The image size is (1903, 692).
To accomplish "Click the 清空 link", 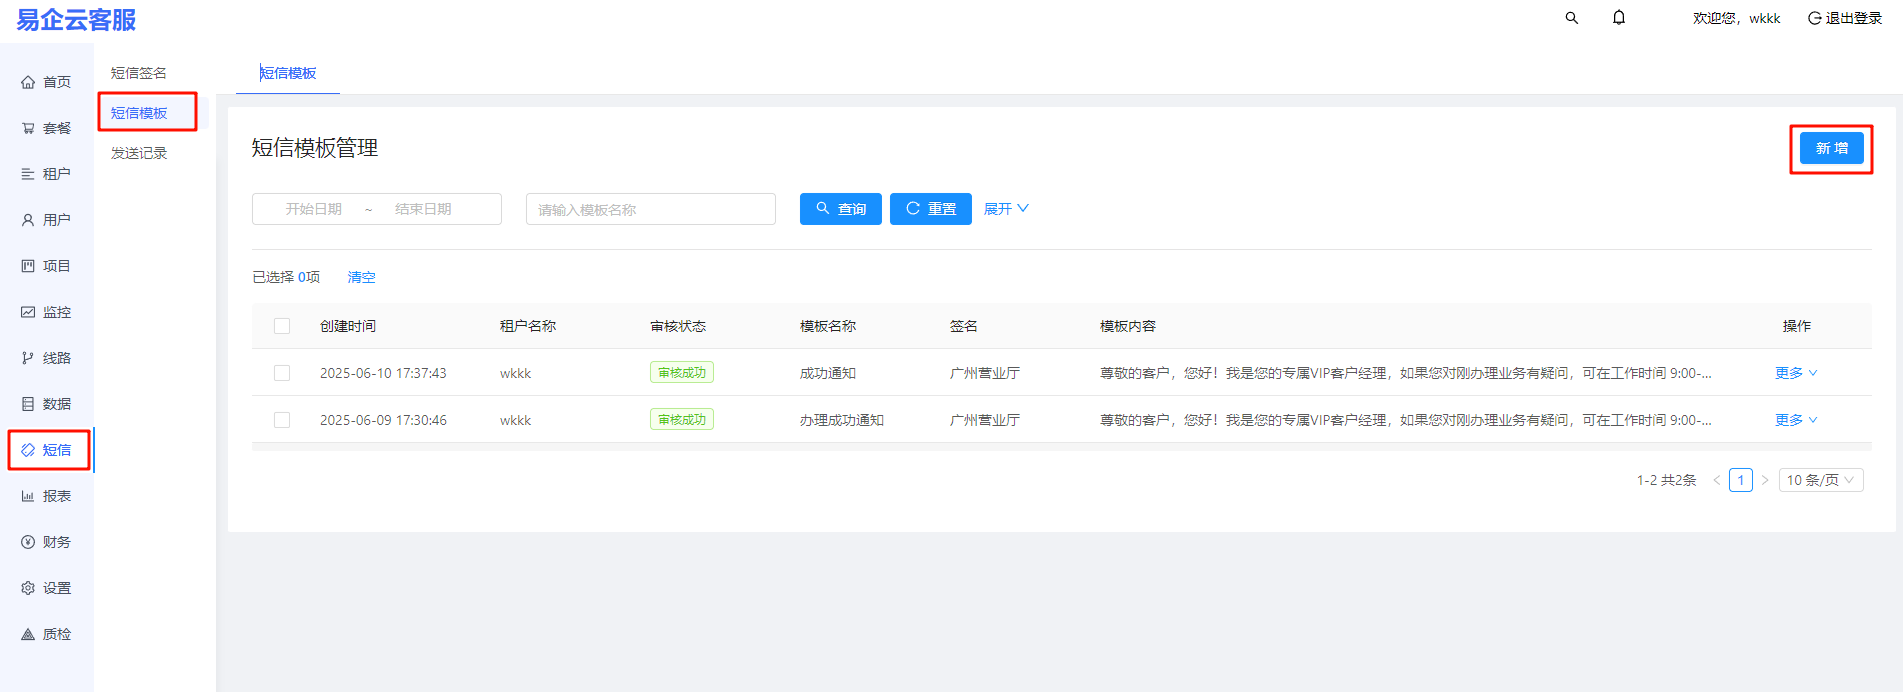I will [361, 277].
